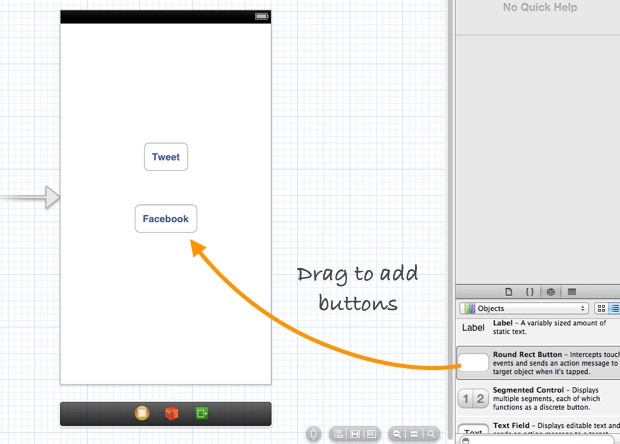Switch library to list view
Viewport: 620px width, 444px height.
(614, 309)
